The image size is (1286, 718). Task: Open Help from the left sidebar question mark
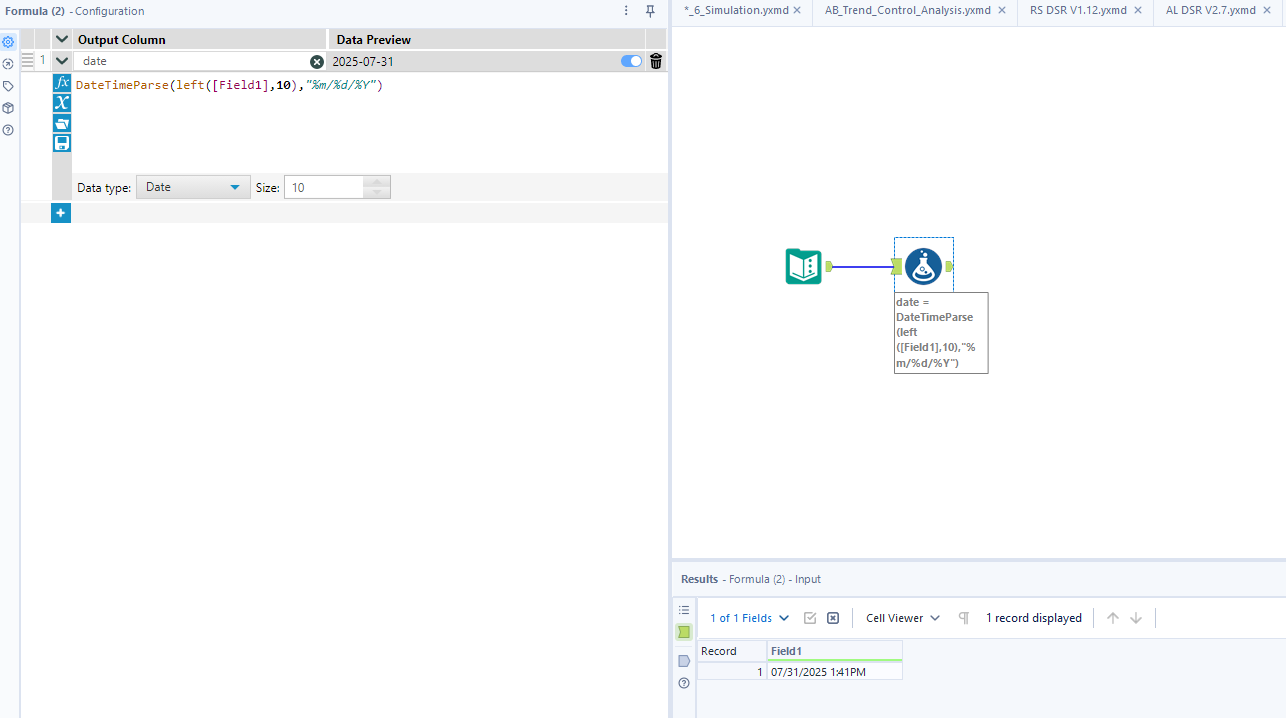coord(8,129)
